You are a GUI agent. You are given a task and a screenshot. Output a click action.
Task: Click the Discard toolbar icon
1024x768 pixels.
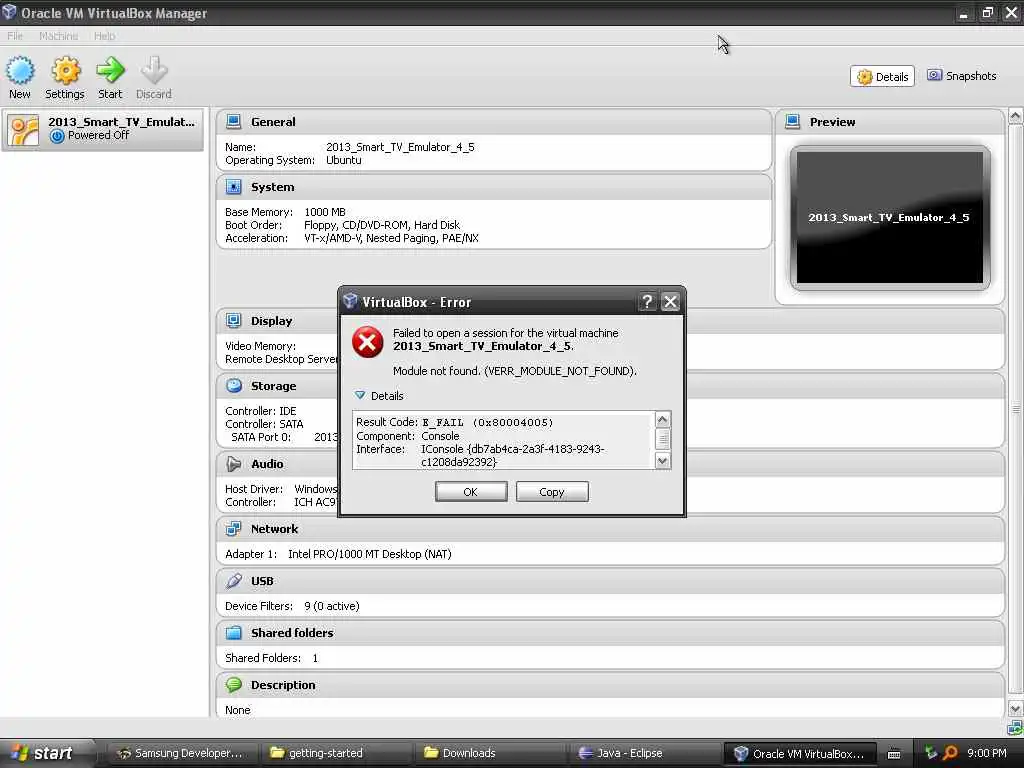tap(154, 70)
